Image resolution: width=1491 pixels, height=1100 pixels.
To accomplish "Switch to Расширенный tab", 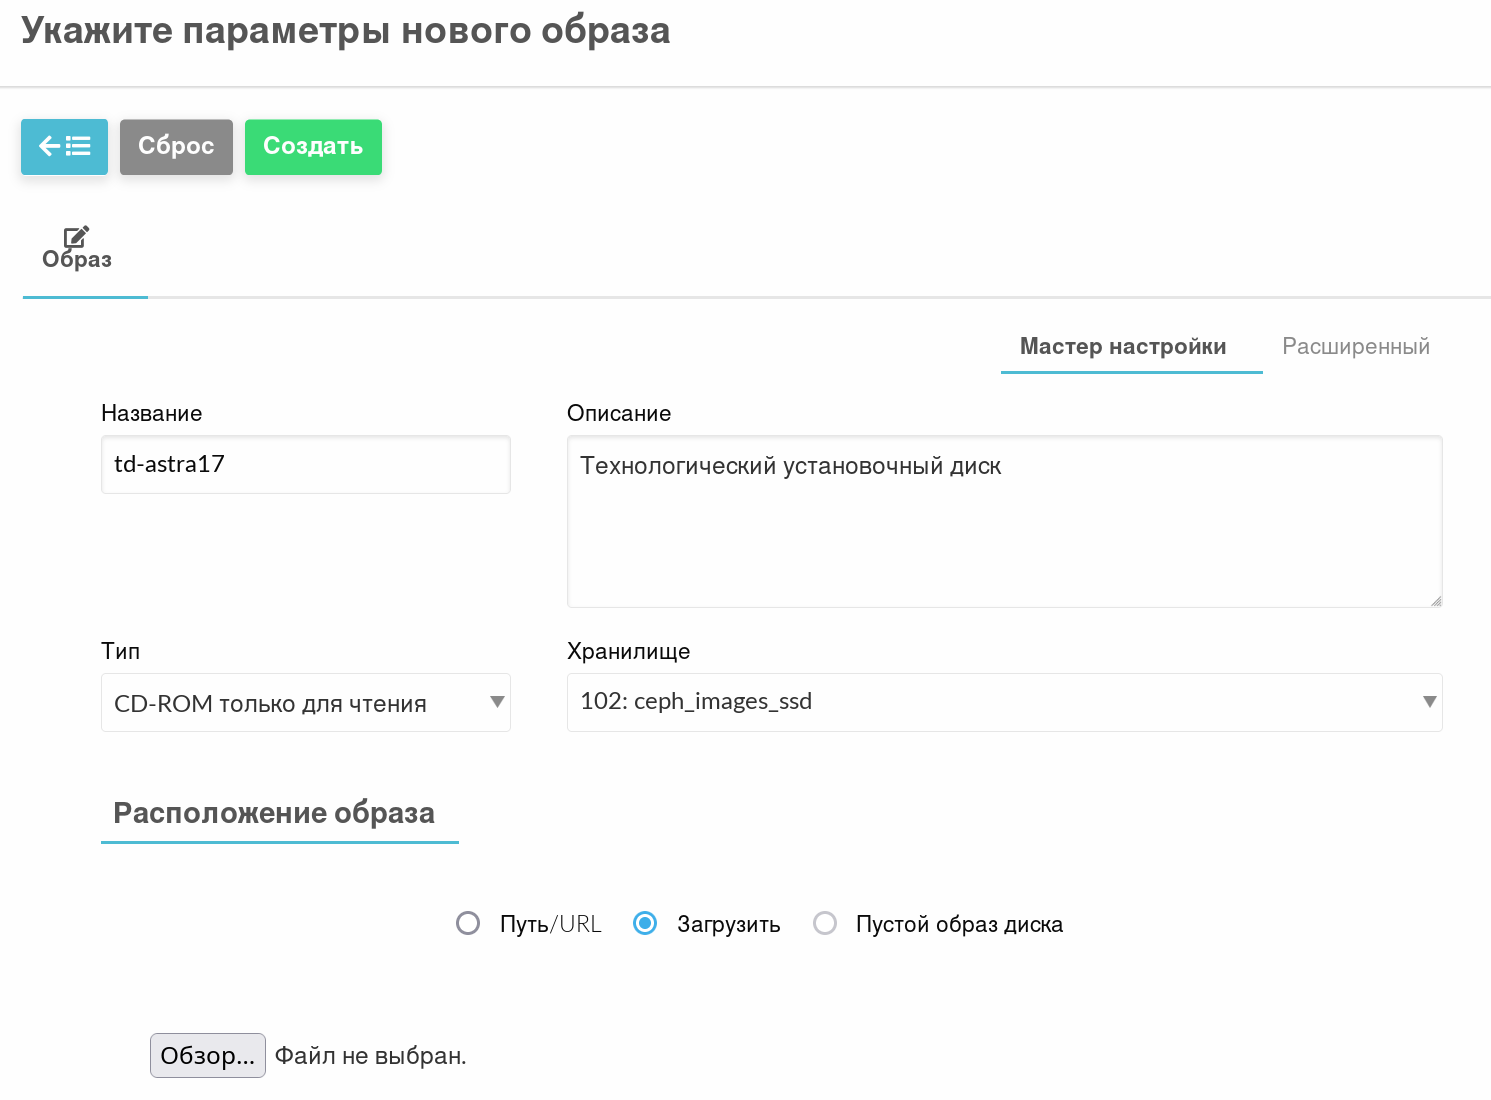I will 1355,347.
